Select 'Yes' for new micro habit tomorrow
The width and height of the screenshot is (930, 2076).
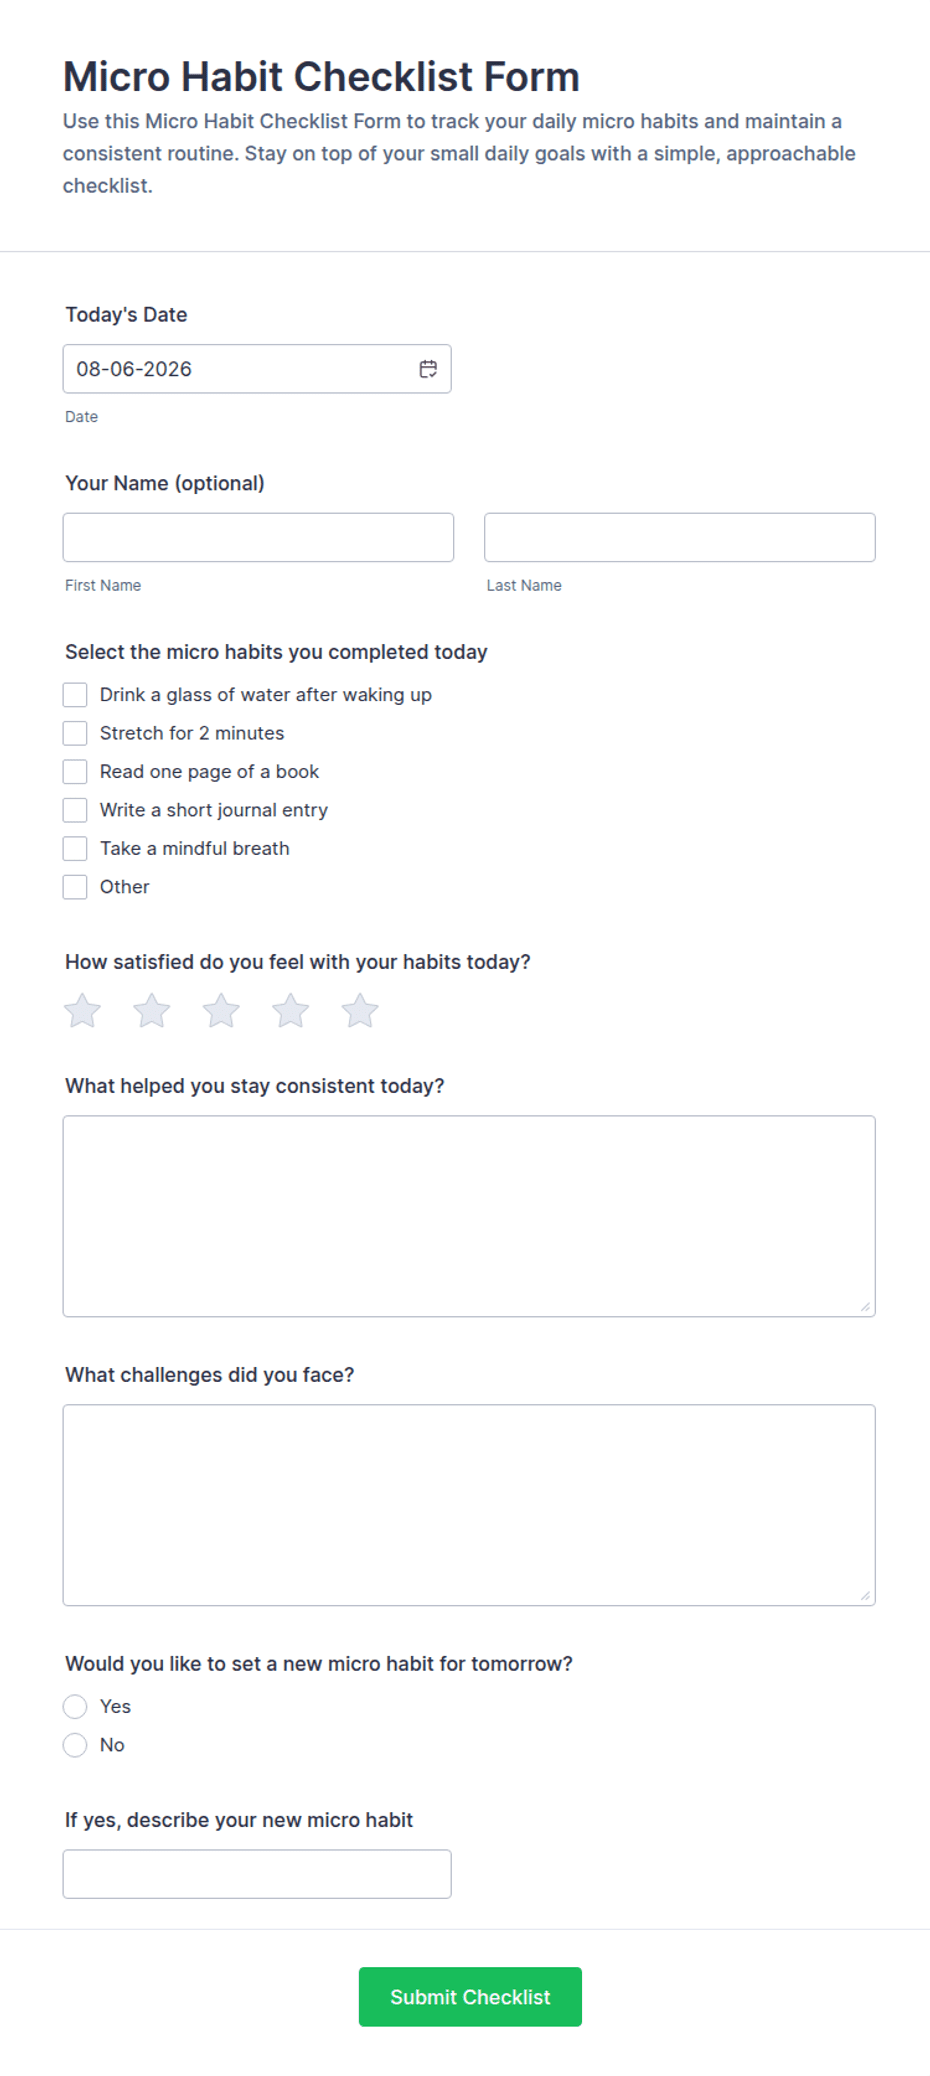[x=75, y=1707]
